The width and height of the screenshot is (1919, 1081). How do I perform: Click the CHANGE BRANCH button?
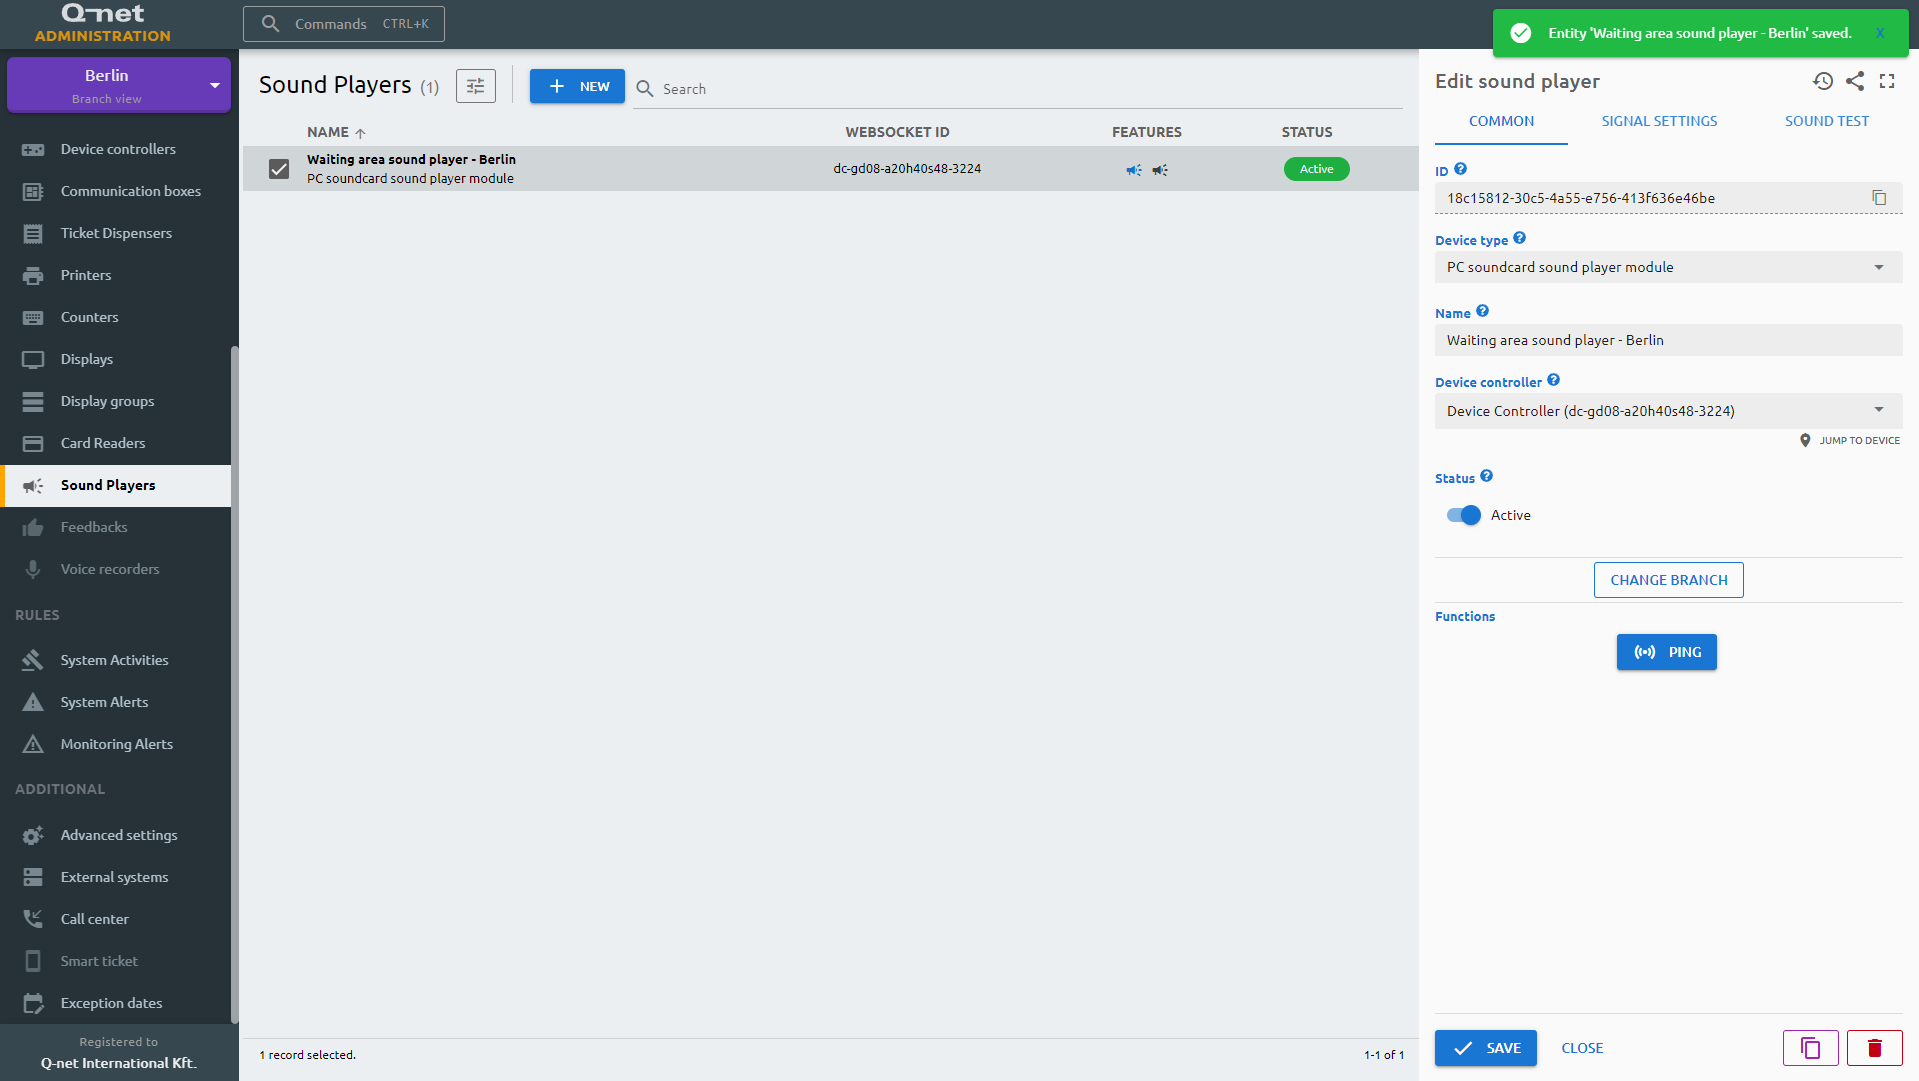[1668, 580]
